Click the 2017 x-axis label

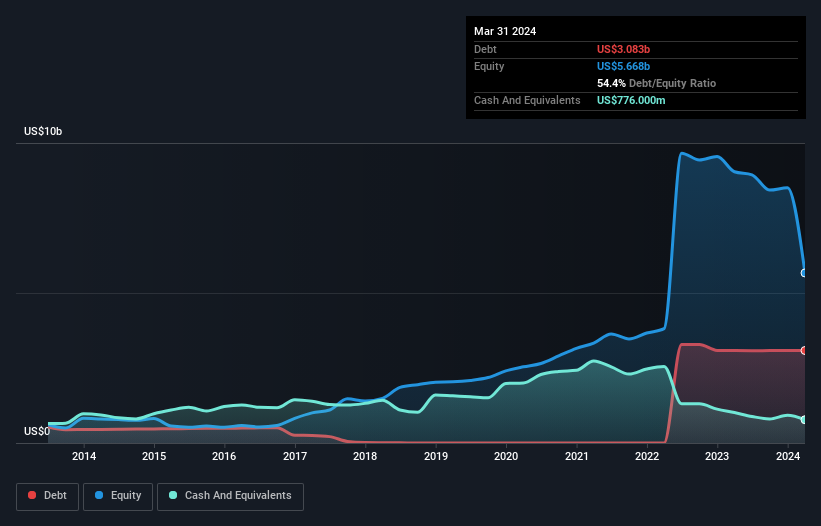coord(295,456)
